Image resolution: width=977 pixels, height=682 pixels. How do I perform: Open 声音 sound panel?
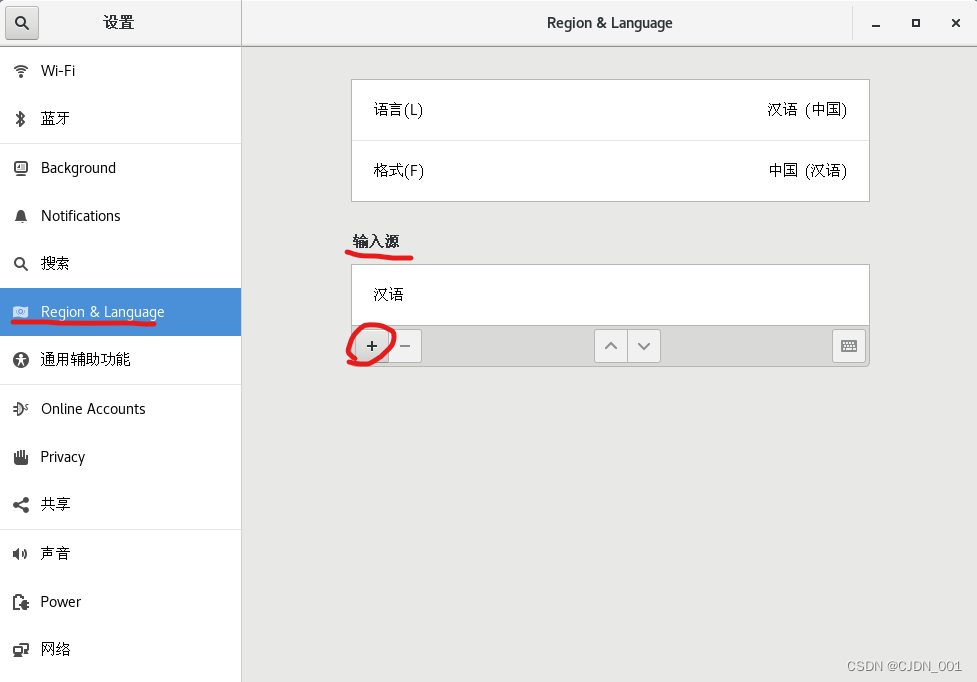(x=120, y=554)
